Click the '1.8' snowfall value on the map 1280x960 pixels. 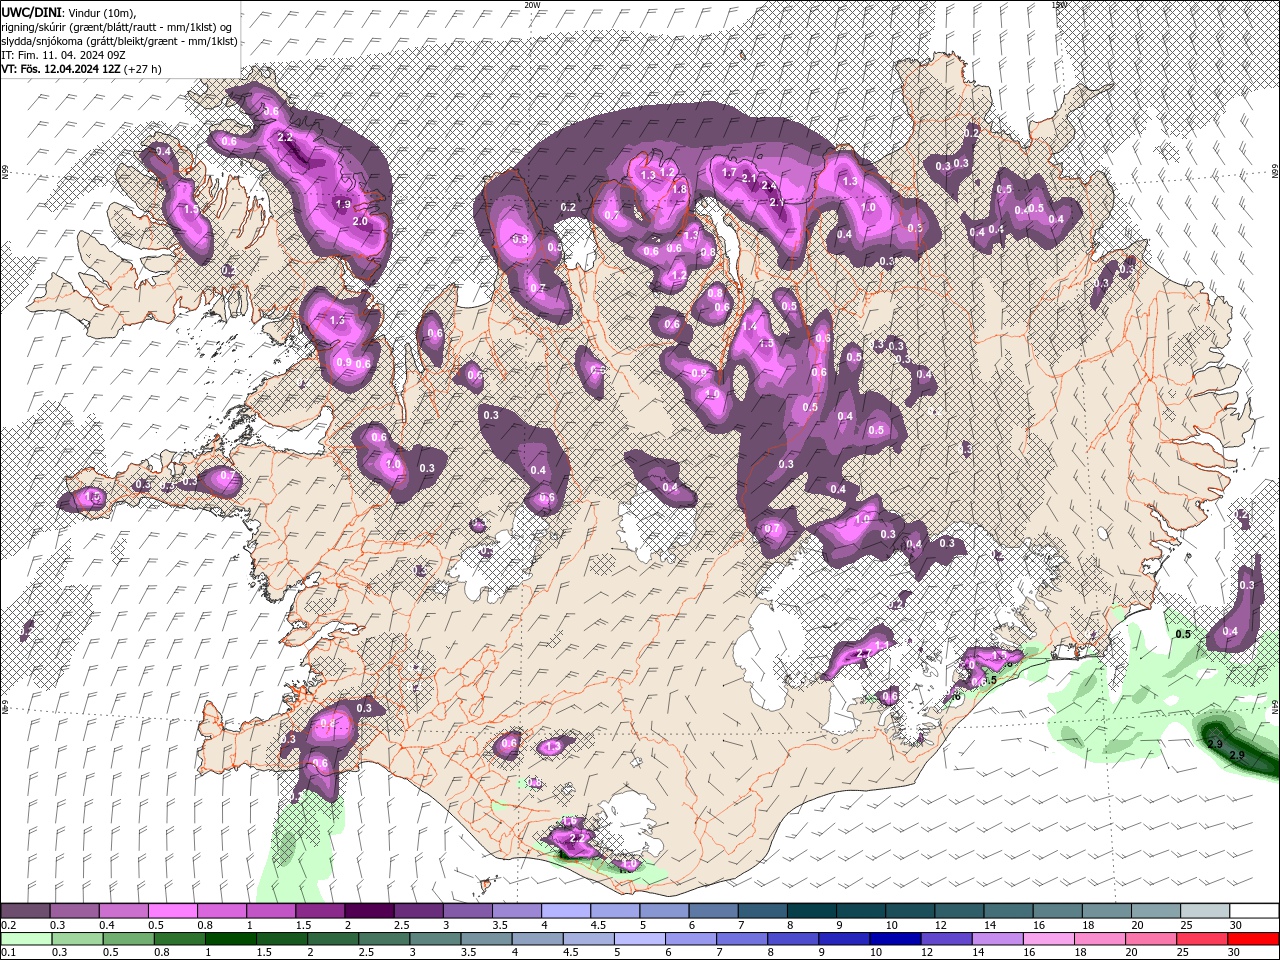[679, 189]
